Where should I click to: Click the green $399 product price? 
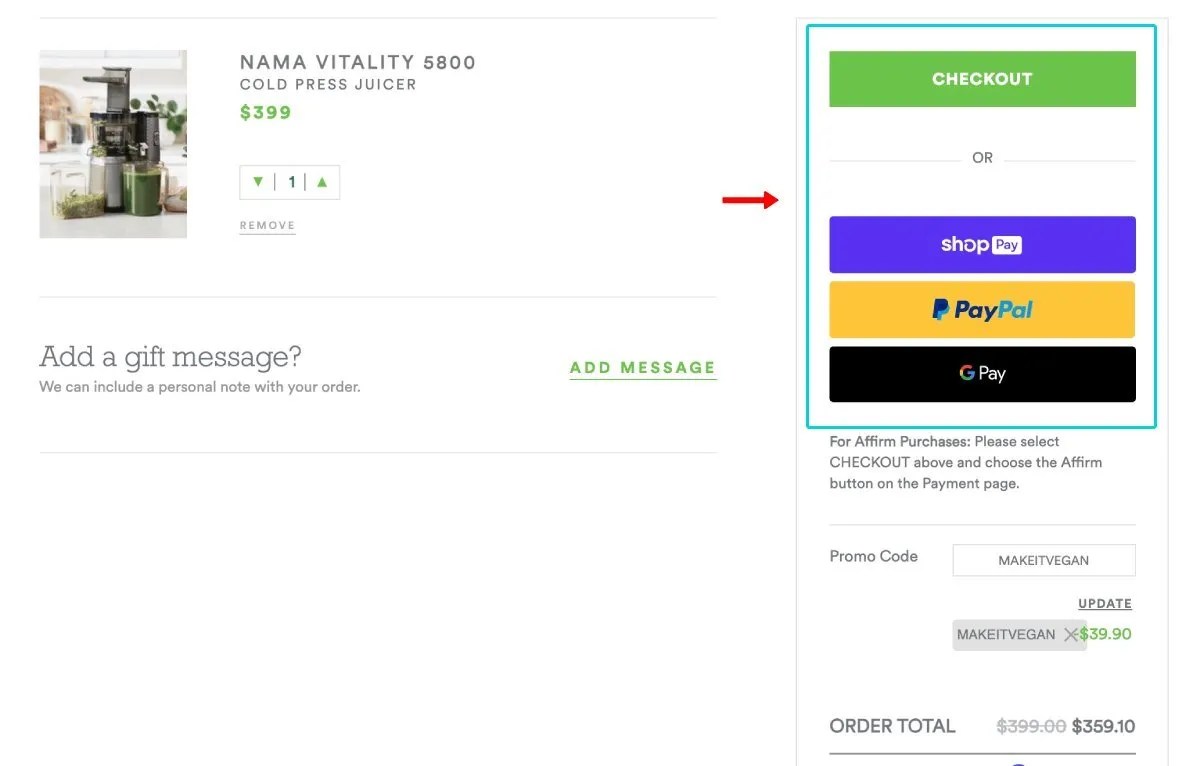(265, 112)
